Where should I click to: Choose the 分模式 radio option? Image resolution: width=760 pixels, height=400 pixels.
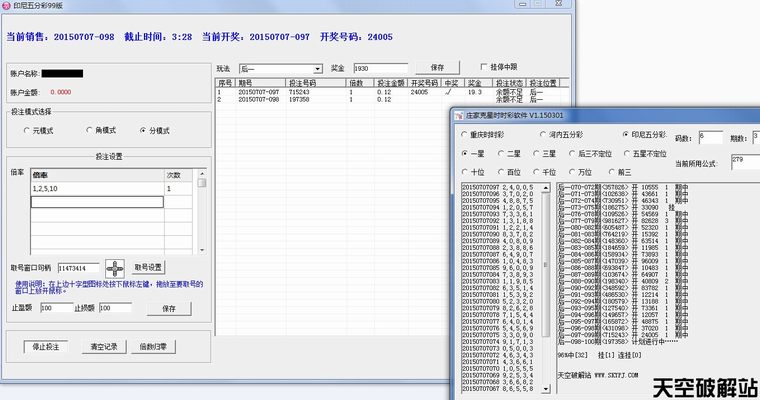click(143, 131)
